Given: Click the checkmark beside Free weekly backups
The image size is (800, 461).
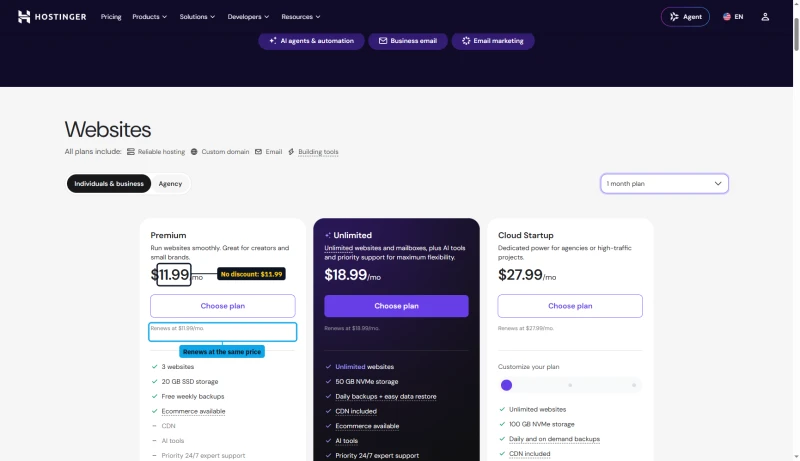Looking at the screenshot, I should (154, 396).
